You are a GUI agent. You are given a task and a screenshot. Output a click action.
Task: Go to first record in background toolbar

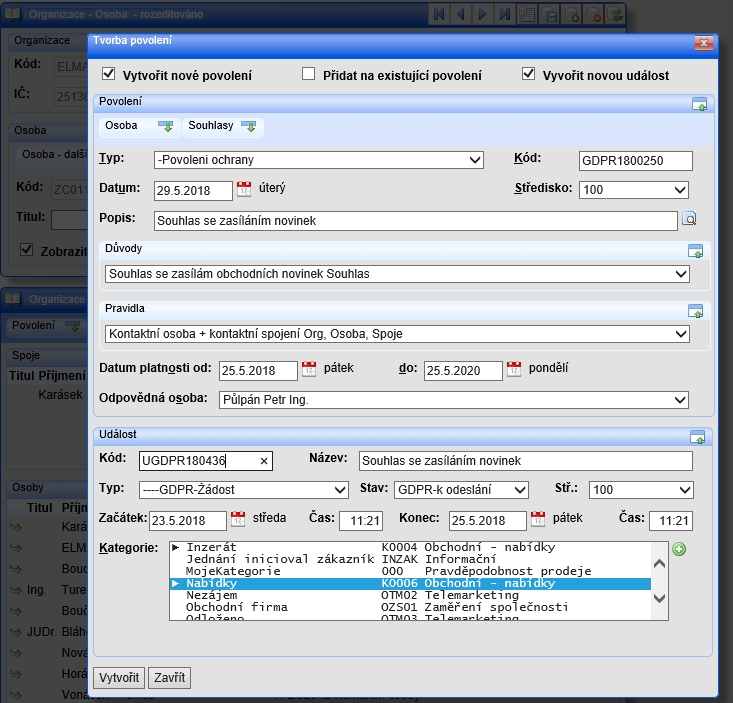click(438, 14)
